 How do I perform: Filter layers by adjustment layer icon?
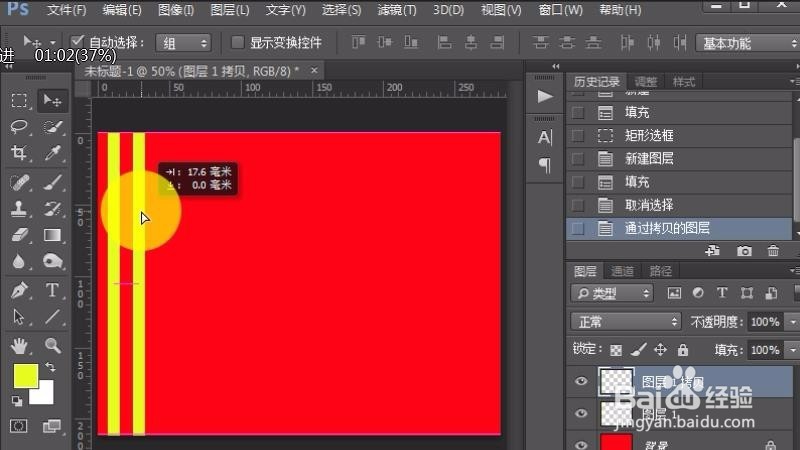coord(698,293)
